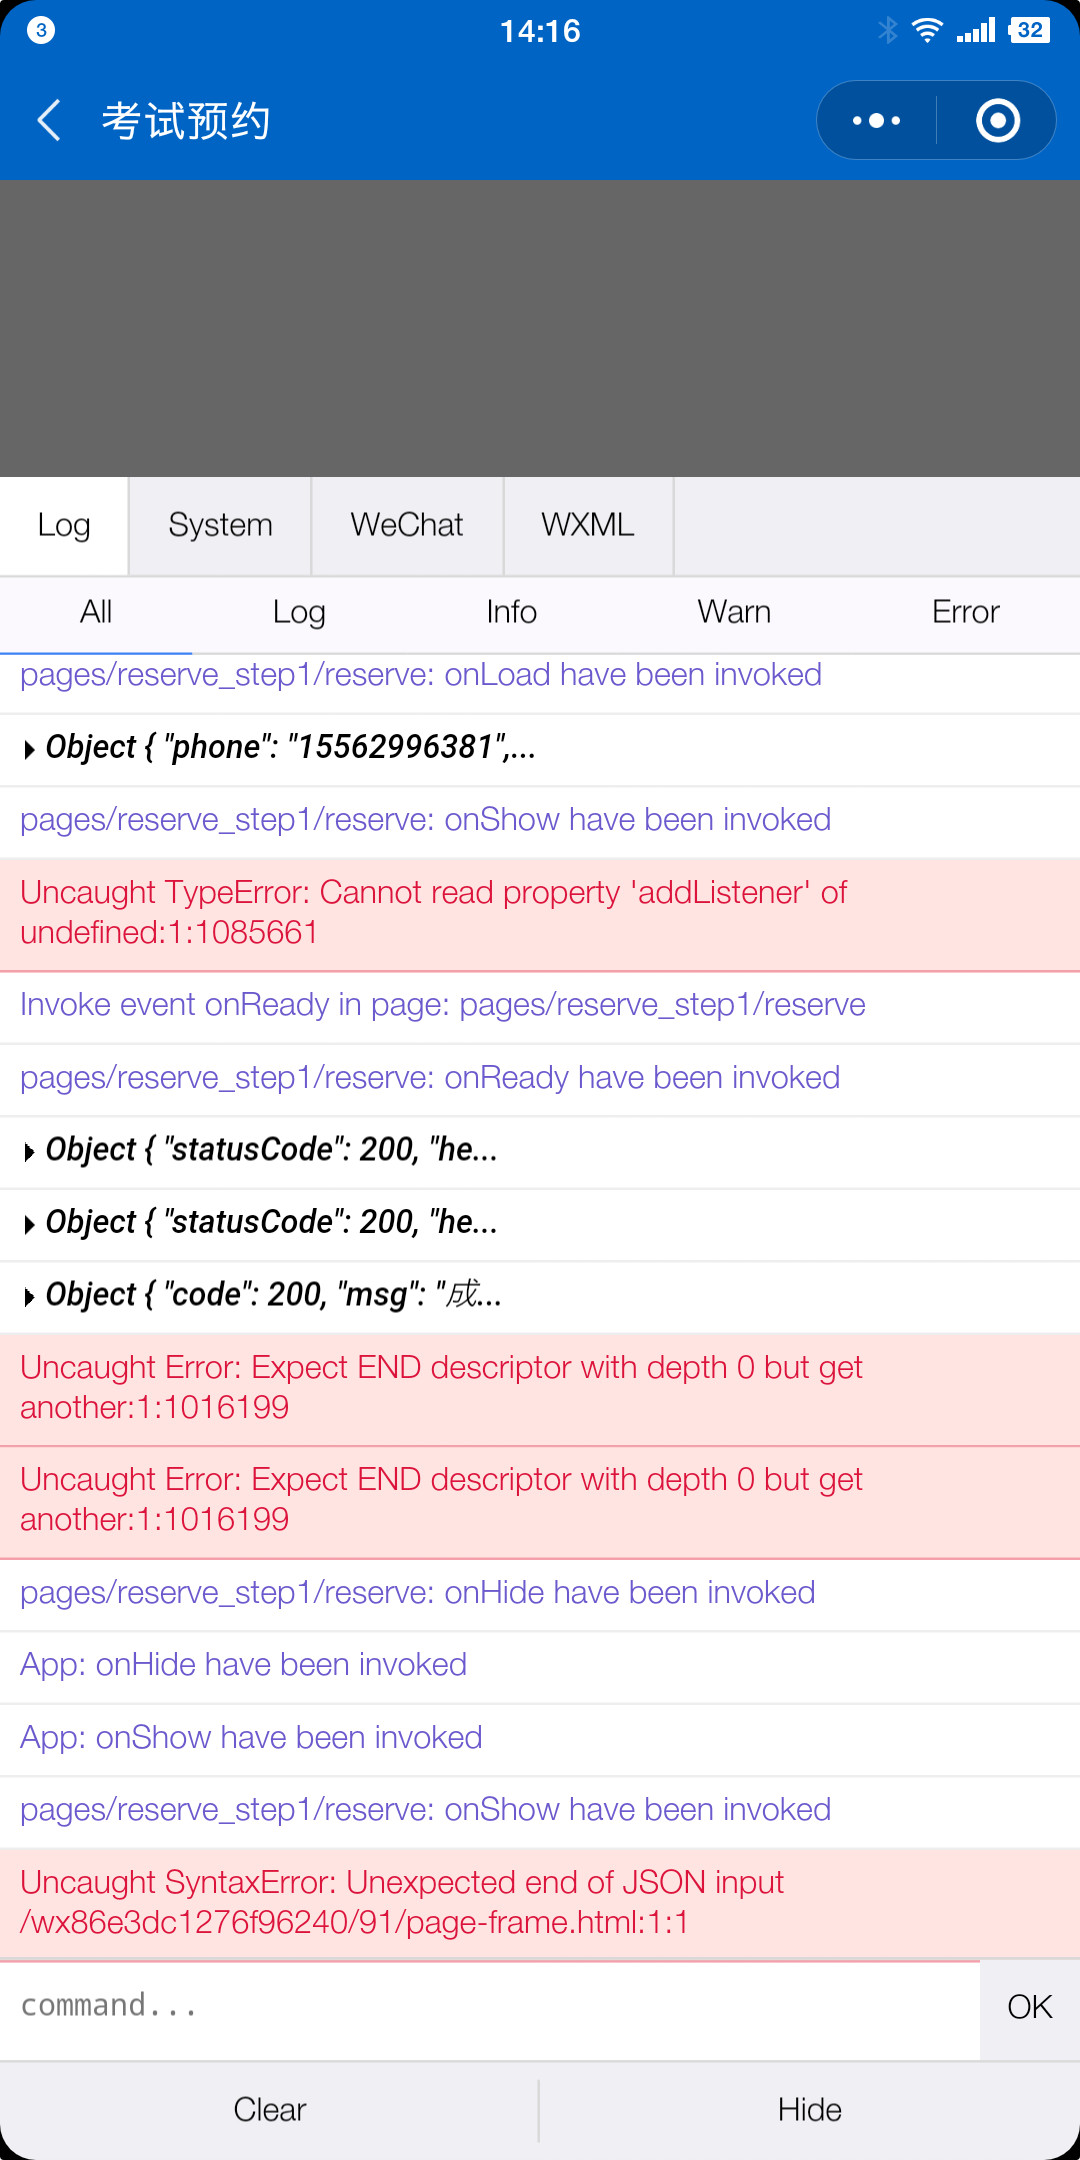Hide the debug console panel
This screenshot has width=1080, height=2160.
tap(810, 2109)
